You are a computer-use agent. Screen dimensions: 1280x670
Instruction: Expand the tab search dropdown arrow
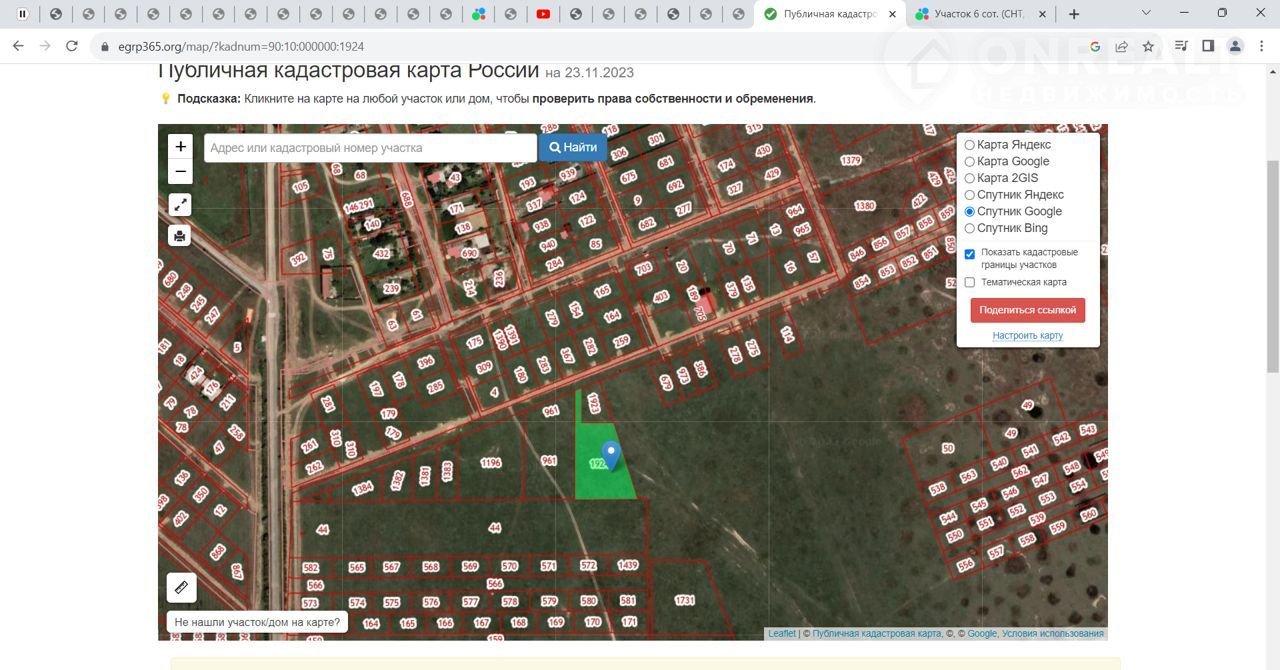pyautogui.click(x=1146, y=14)
